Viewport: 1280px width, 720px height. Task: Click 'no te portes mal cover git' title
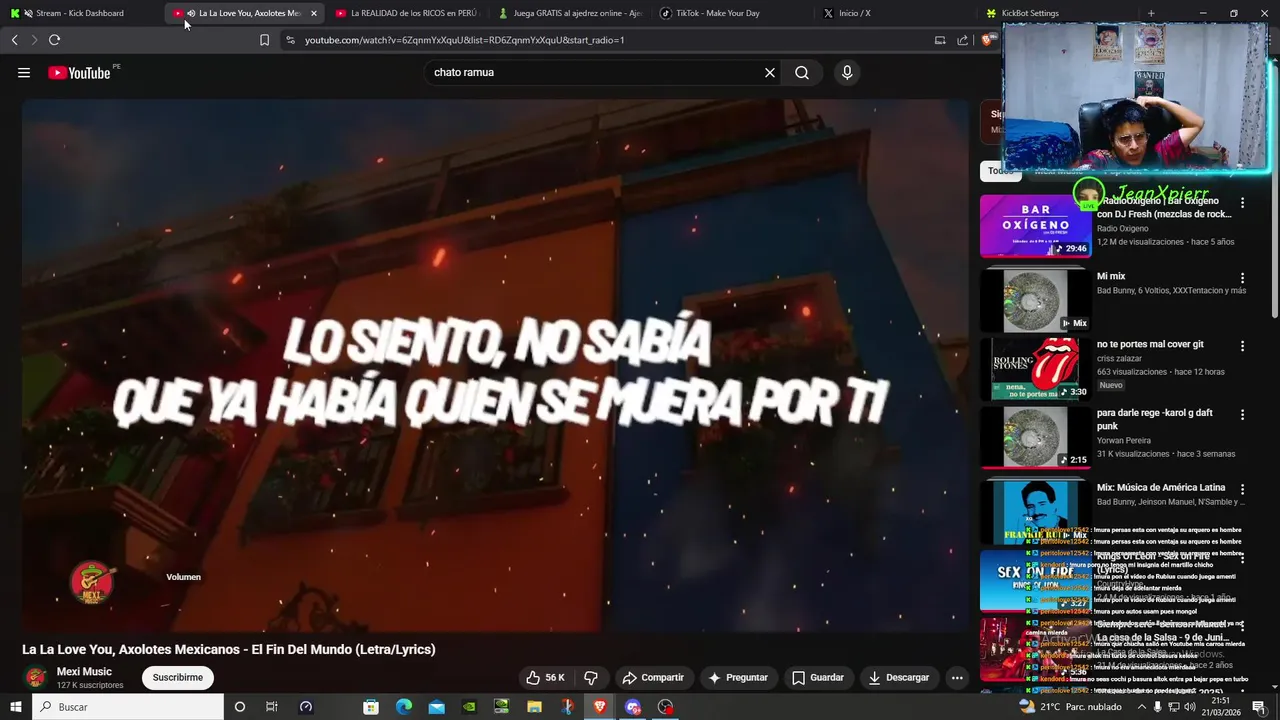click(1150, 344)
